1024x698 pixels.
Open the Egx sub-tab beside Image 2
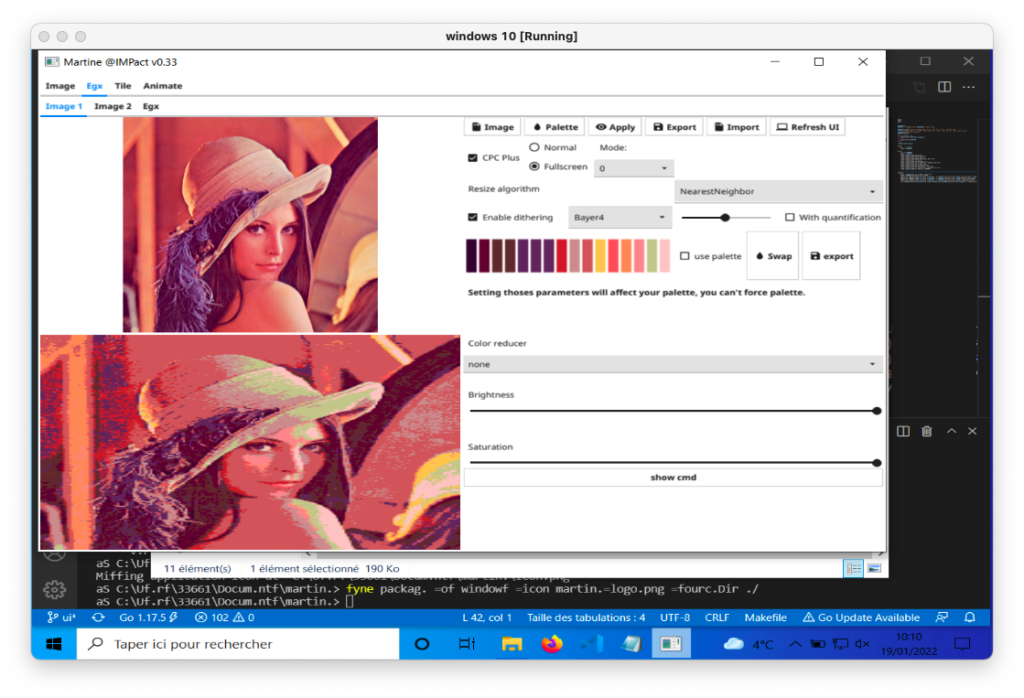pos(151,106)
